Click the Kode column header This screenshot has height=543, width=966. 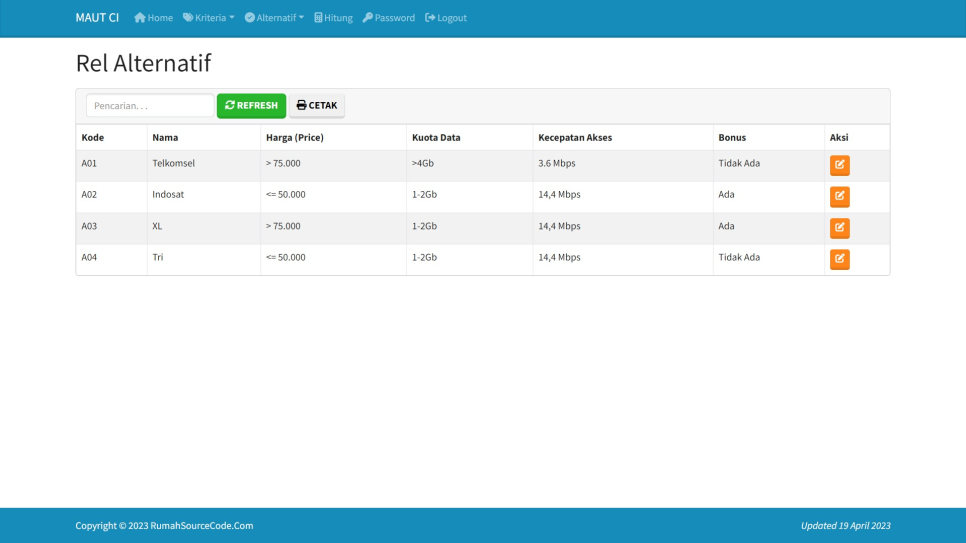[x=93, y=138]
